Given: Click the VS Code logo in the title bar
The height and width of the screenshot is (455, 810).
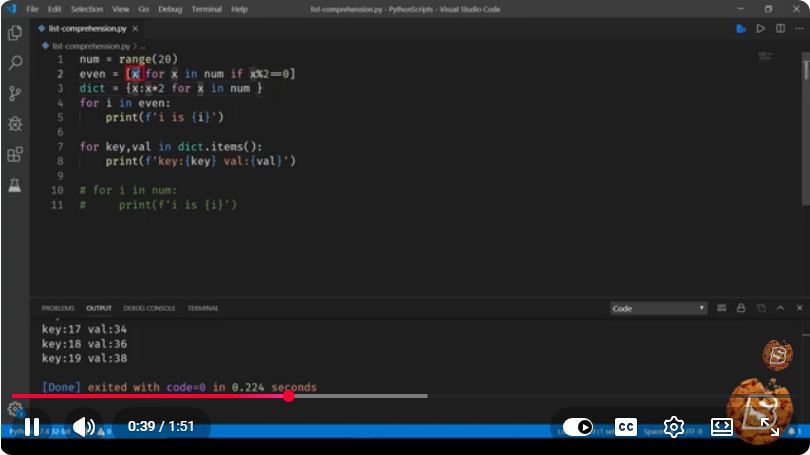Looking at the screenshot, I should pyautogui.click(x=11, y=9).
